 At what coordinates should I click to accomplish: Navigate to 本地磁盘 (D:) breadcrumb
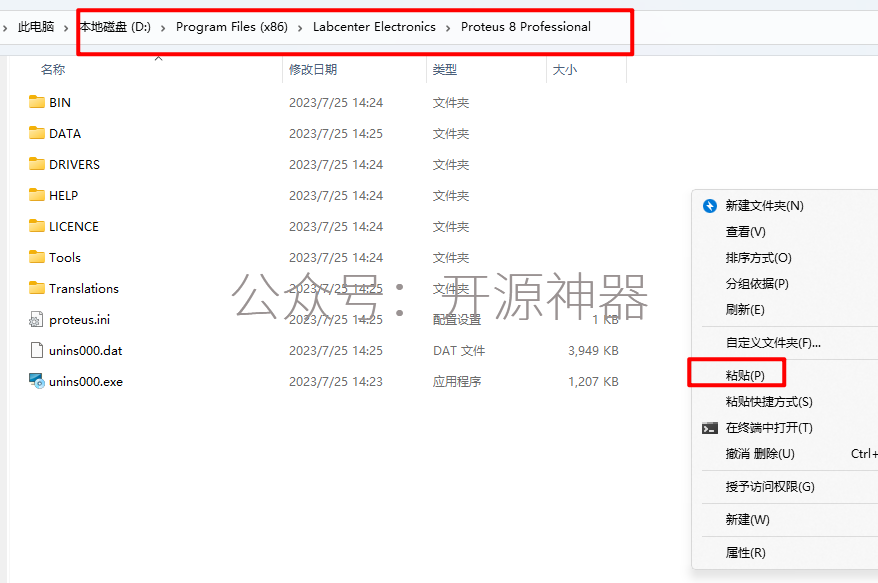(115, 27)
